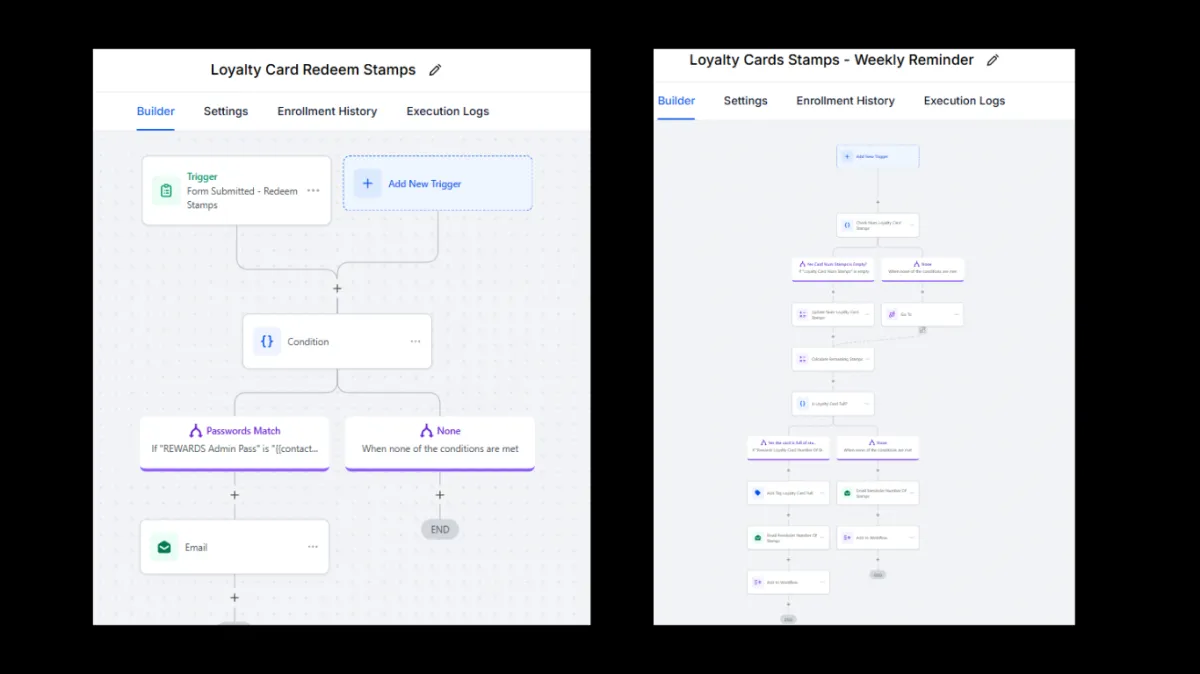Select the No Card Num Stamps is Empty branch
The height and width of the screenshot is (674, 1200).
tap(833, 269)
